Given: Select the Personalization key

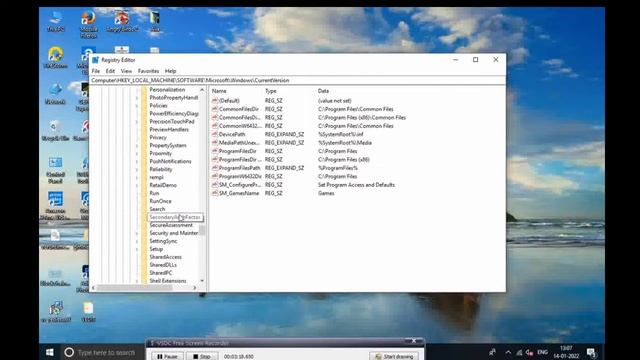Looking at the screenshot, I should point(167,90).
